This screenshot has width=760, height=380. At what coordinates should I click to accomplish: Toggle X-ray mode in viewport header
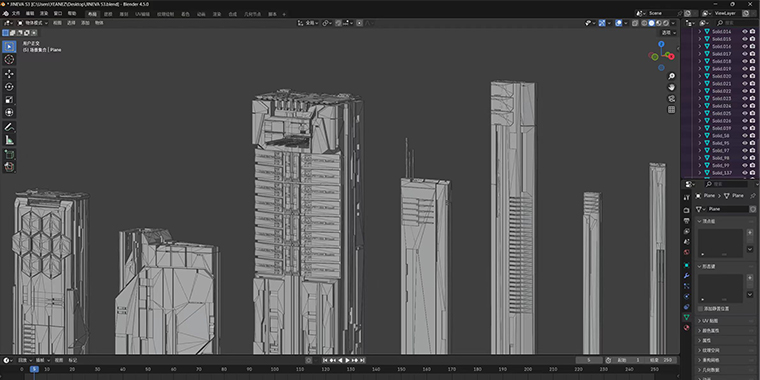click(635, 23)
